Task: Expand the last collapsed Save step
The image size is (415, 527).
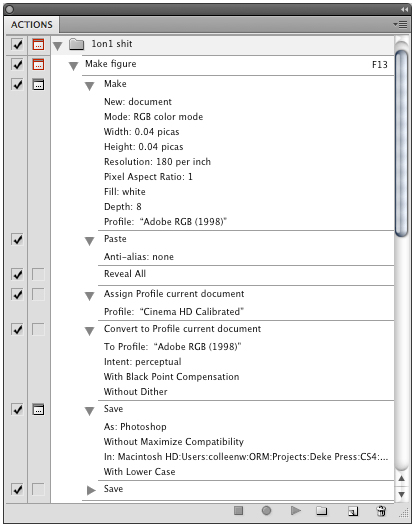Action: click(91, 490)
